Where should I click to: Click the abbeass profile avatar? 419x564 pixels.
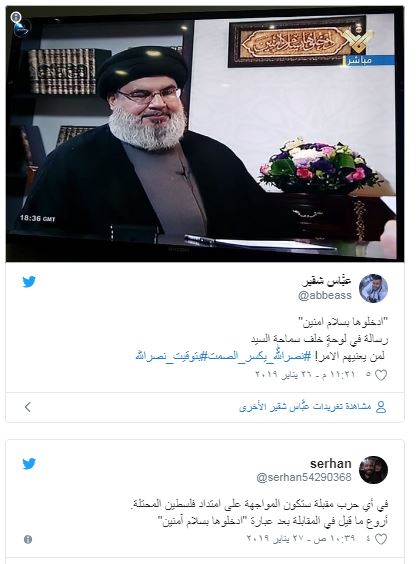pos(373,288)
